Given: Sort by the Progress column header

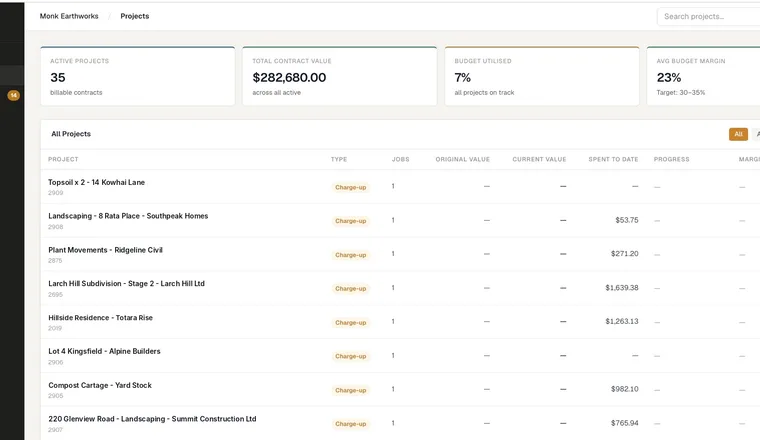Looking at the screenshot, I should pyautogui.click(x=671, y=159).
